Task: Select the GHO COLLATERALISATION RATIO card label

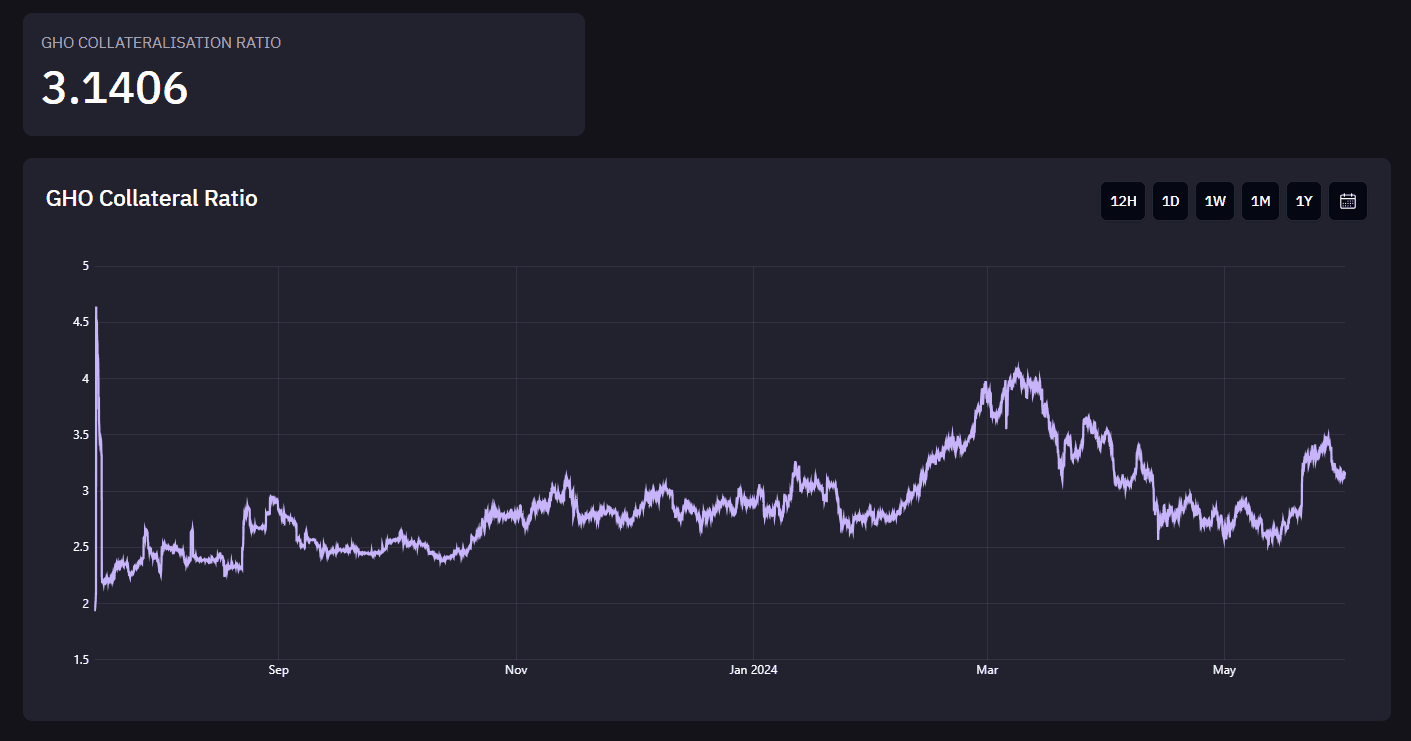Action: (x=161, y=43)
